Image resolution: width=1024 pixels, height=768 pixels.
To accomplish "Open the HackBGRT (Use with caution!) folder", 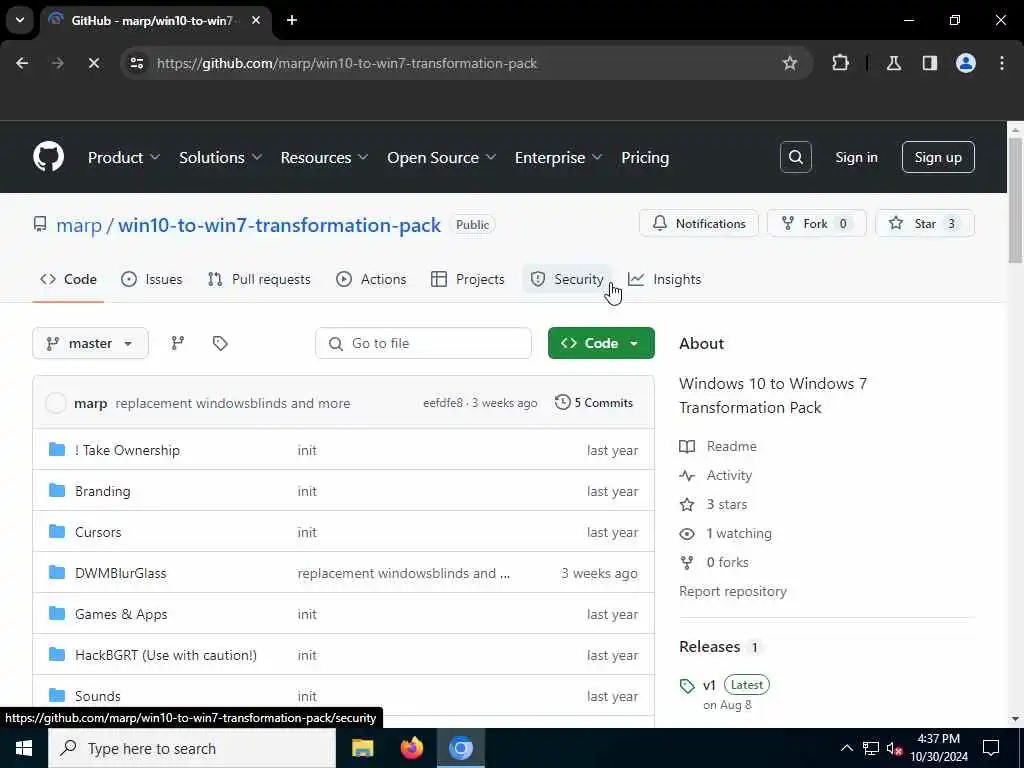I will pos(166,655).
